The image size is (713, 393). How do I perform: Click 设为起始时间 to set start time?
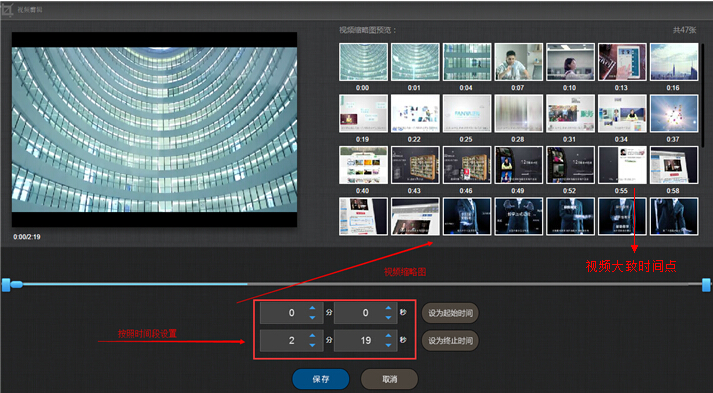pos(450,313)
